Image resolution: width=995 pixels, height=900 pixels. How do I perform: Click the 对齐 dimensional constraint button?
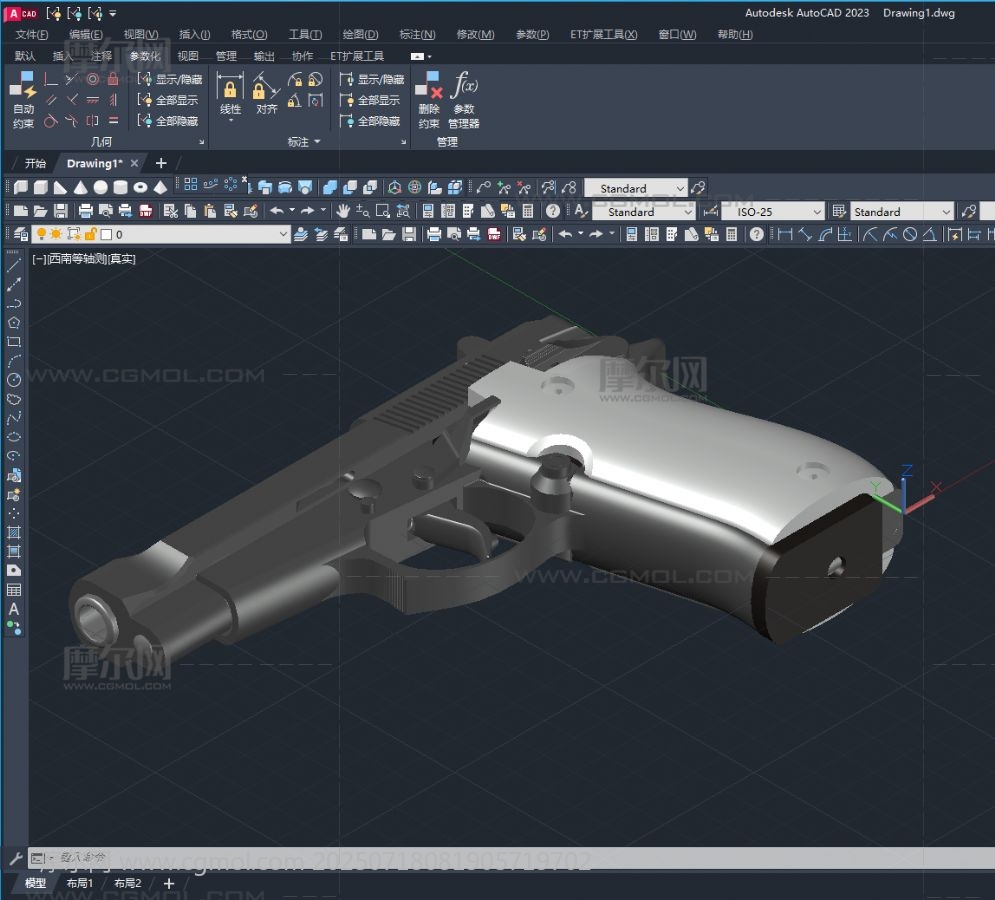(267, 95)
